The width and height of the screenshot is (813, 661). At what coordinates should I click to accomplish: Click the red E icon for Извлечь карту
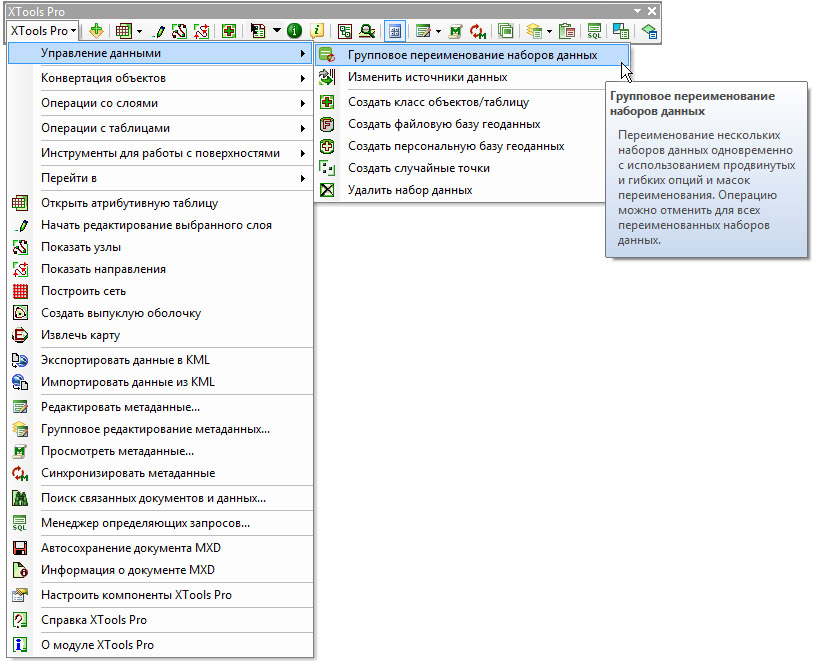(20, 335)
